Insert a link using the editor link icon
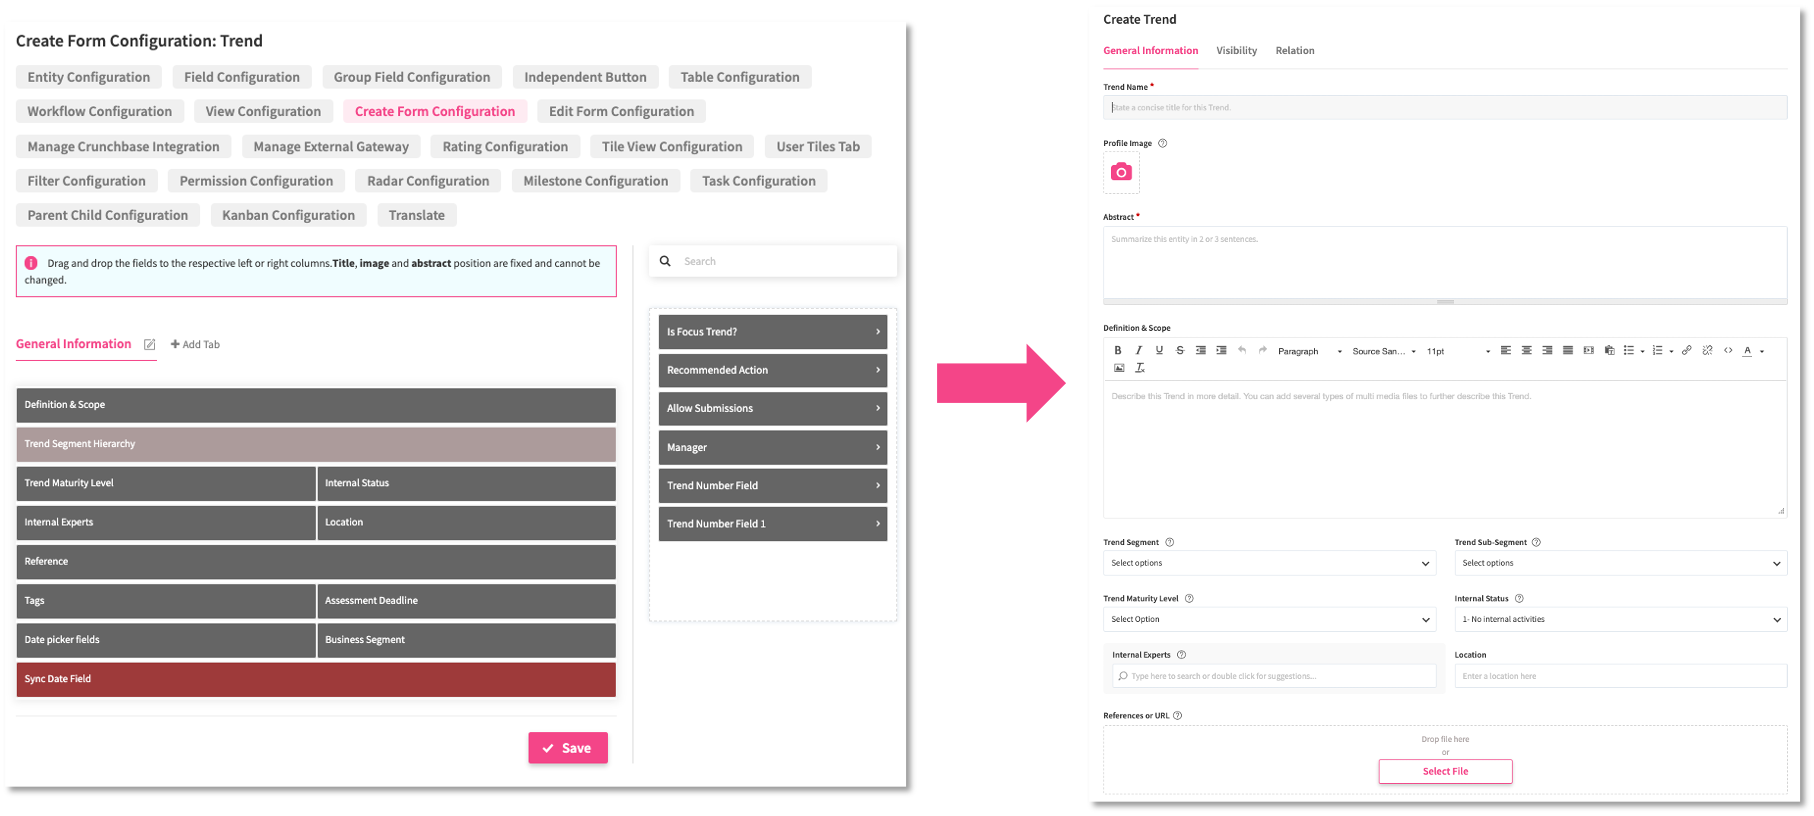Image resolution: width=1814 pixels, height=816 pixels. click(1687, 351)
